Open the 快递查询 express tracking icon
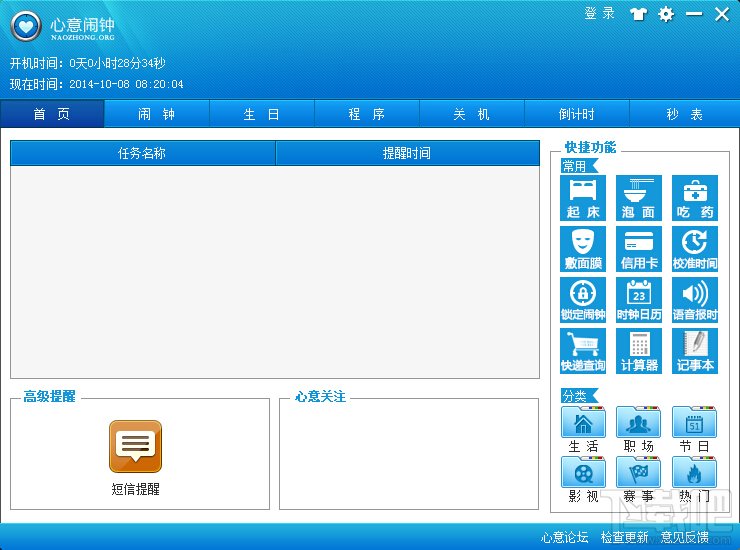Viewport: 740px width, 550px height. click(x=583, y=351)
